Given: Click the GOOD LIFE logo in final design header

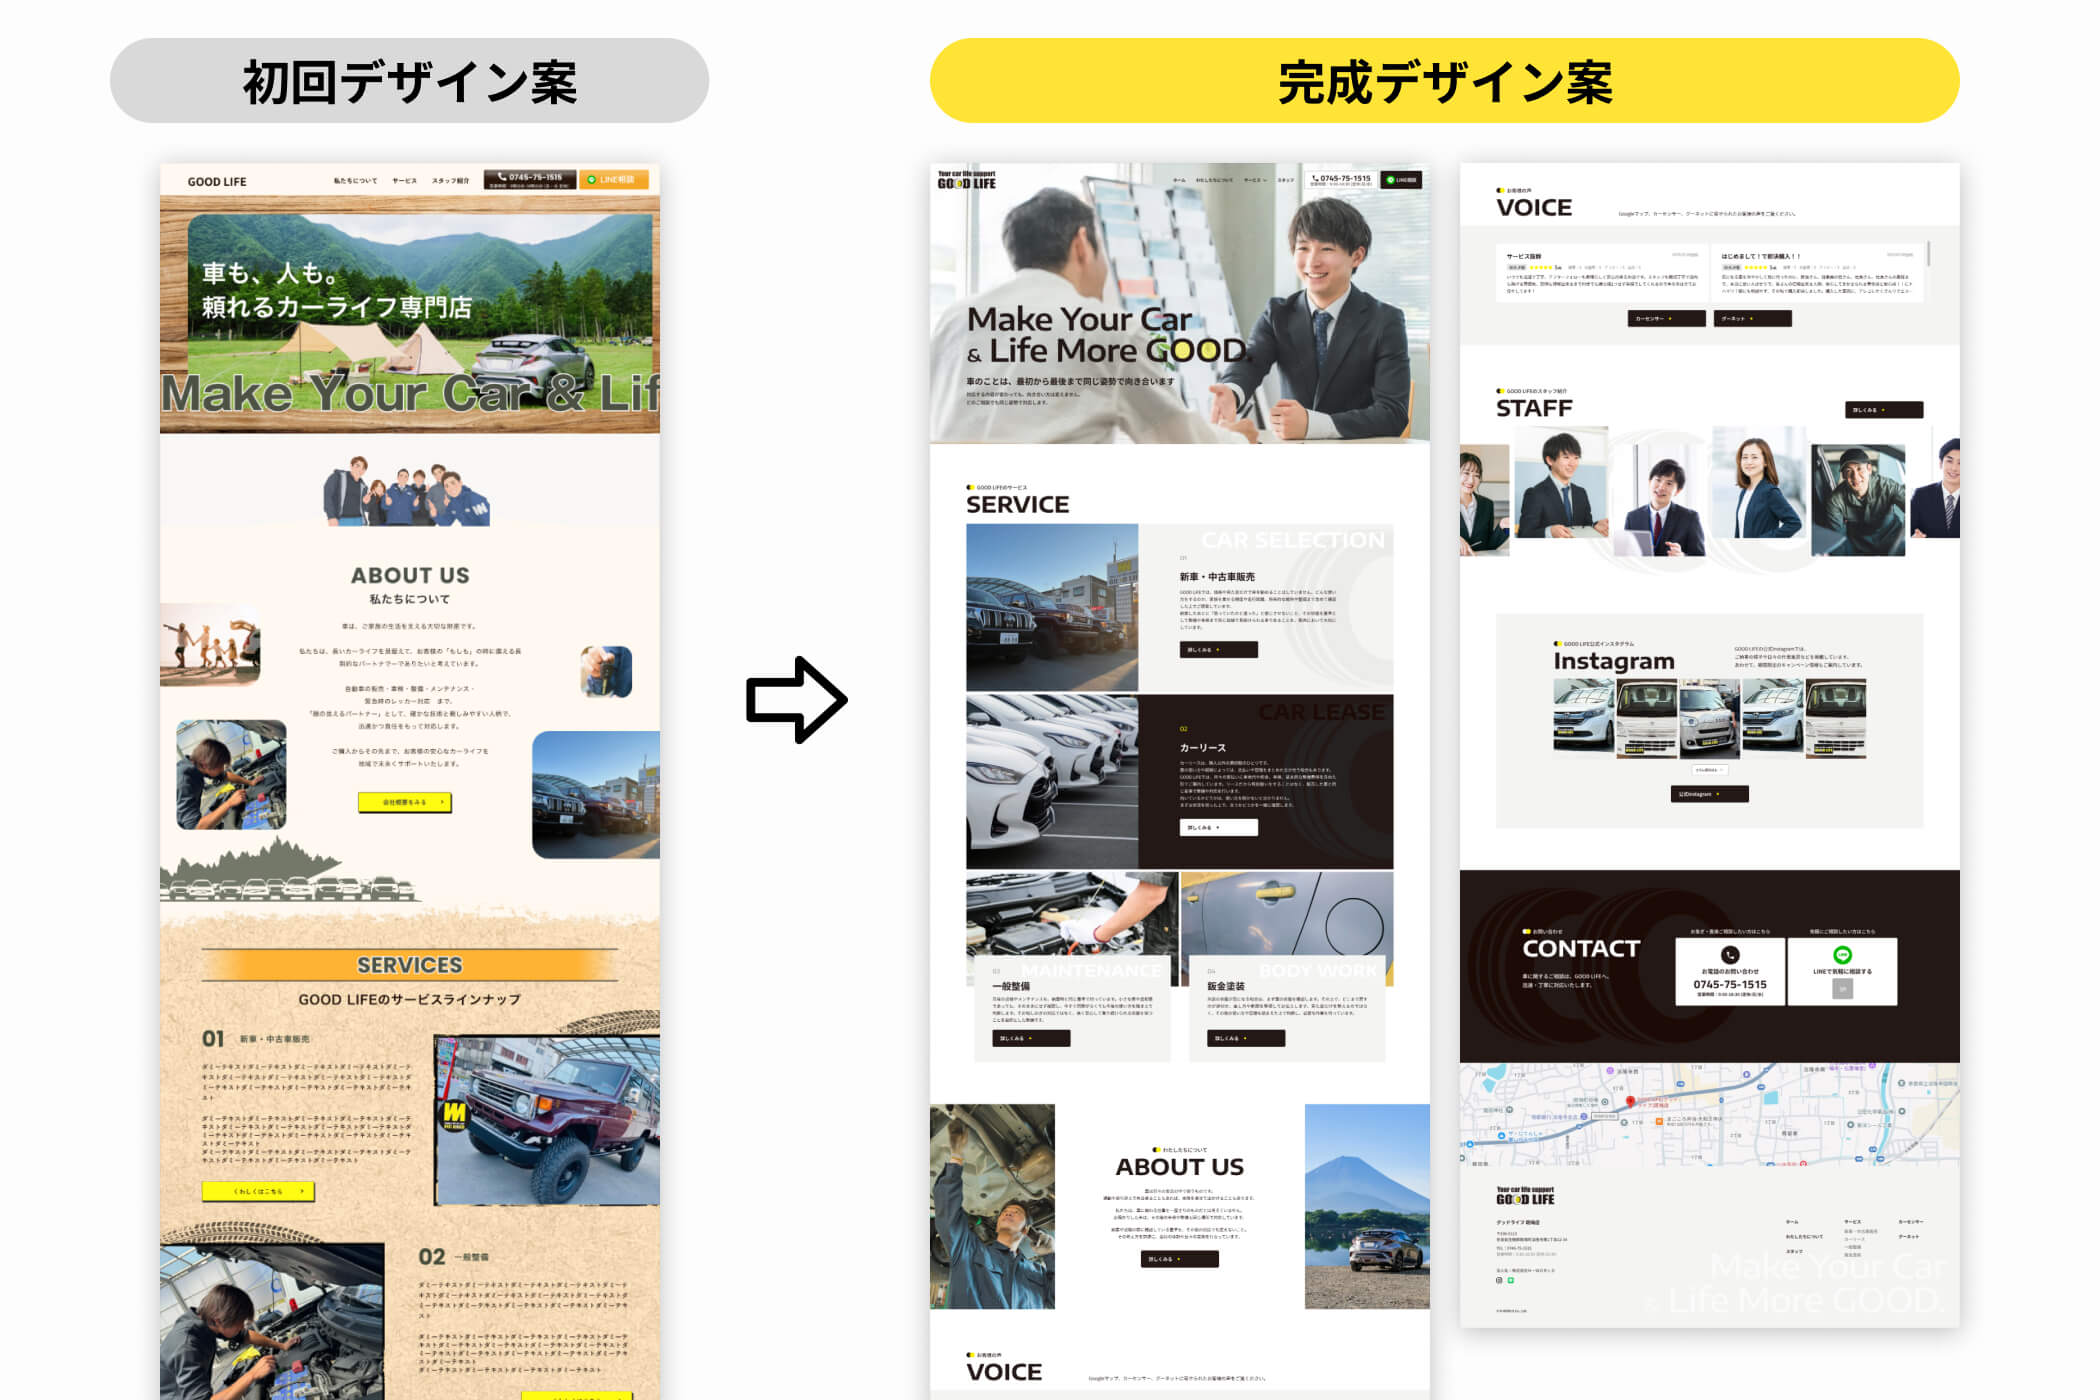Looking at the screenshot, I should coord(966,181).
